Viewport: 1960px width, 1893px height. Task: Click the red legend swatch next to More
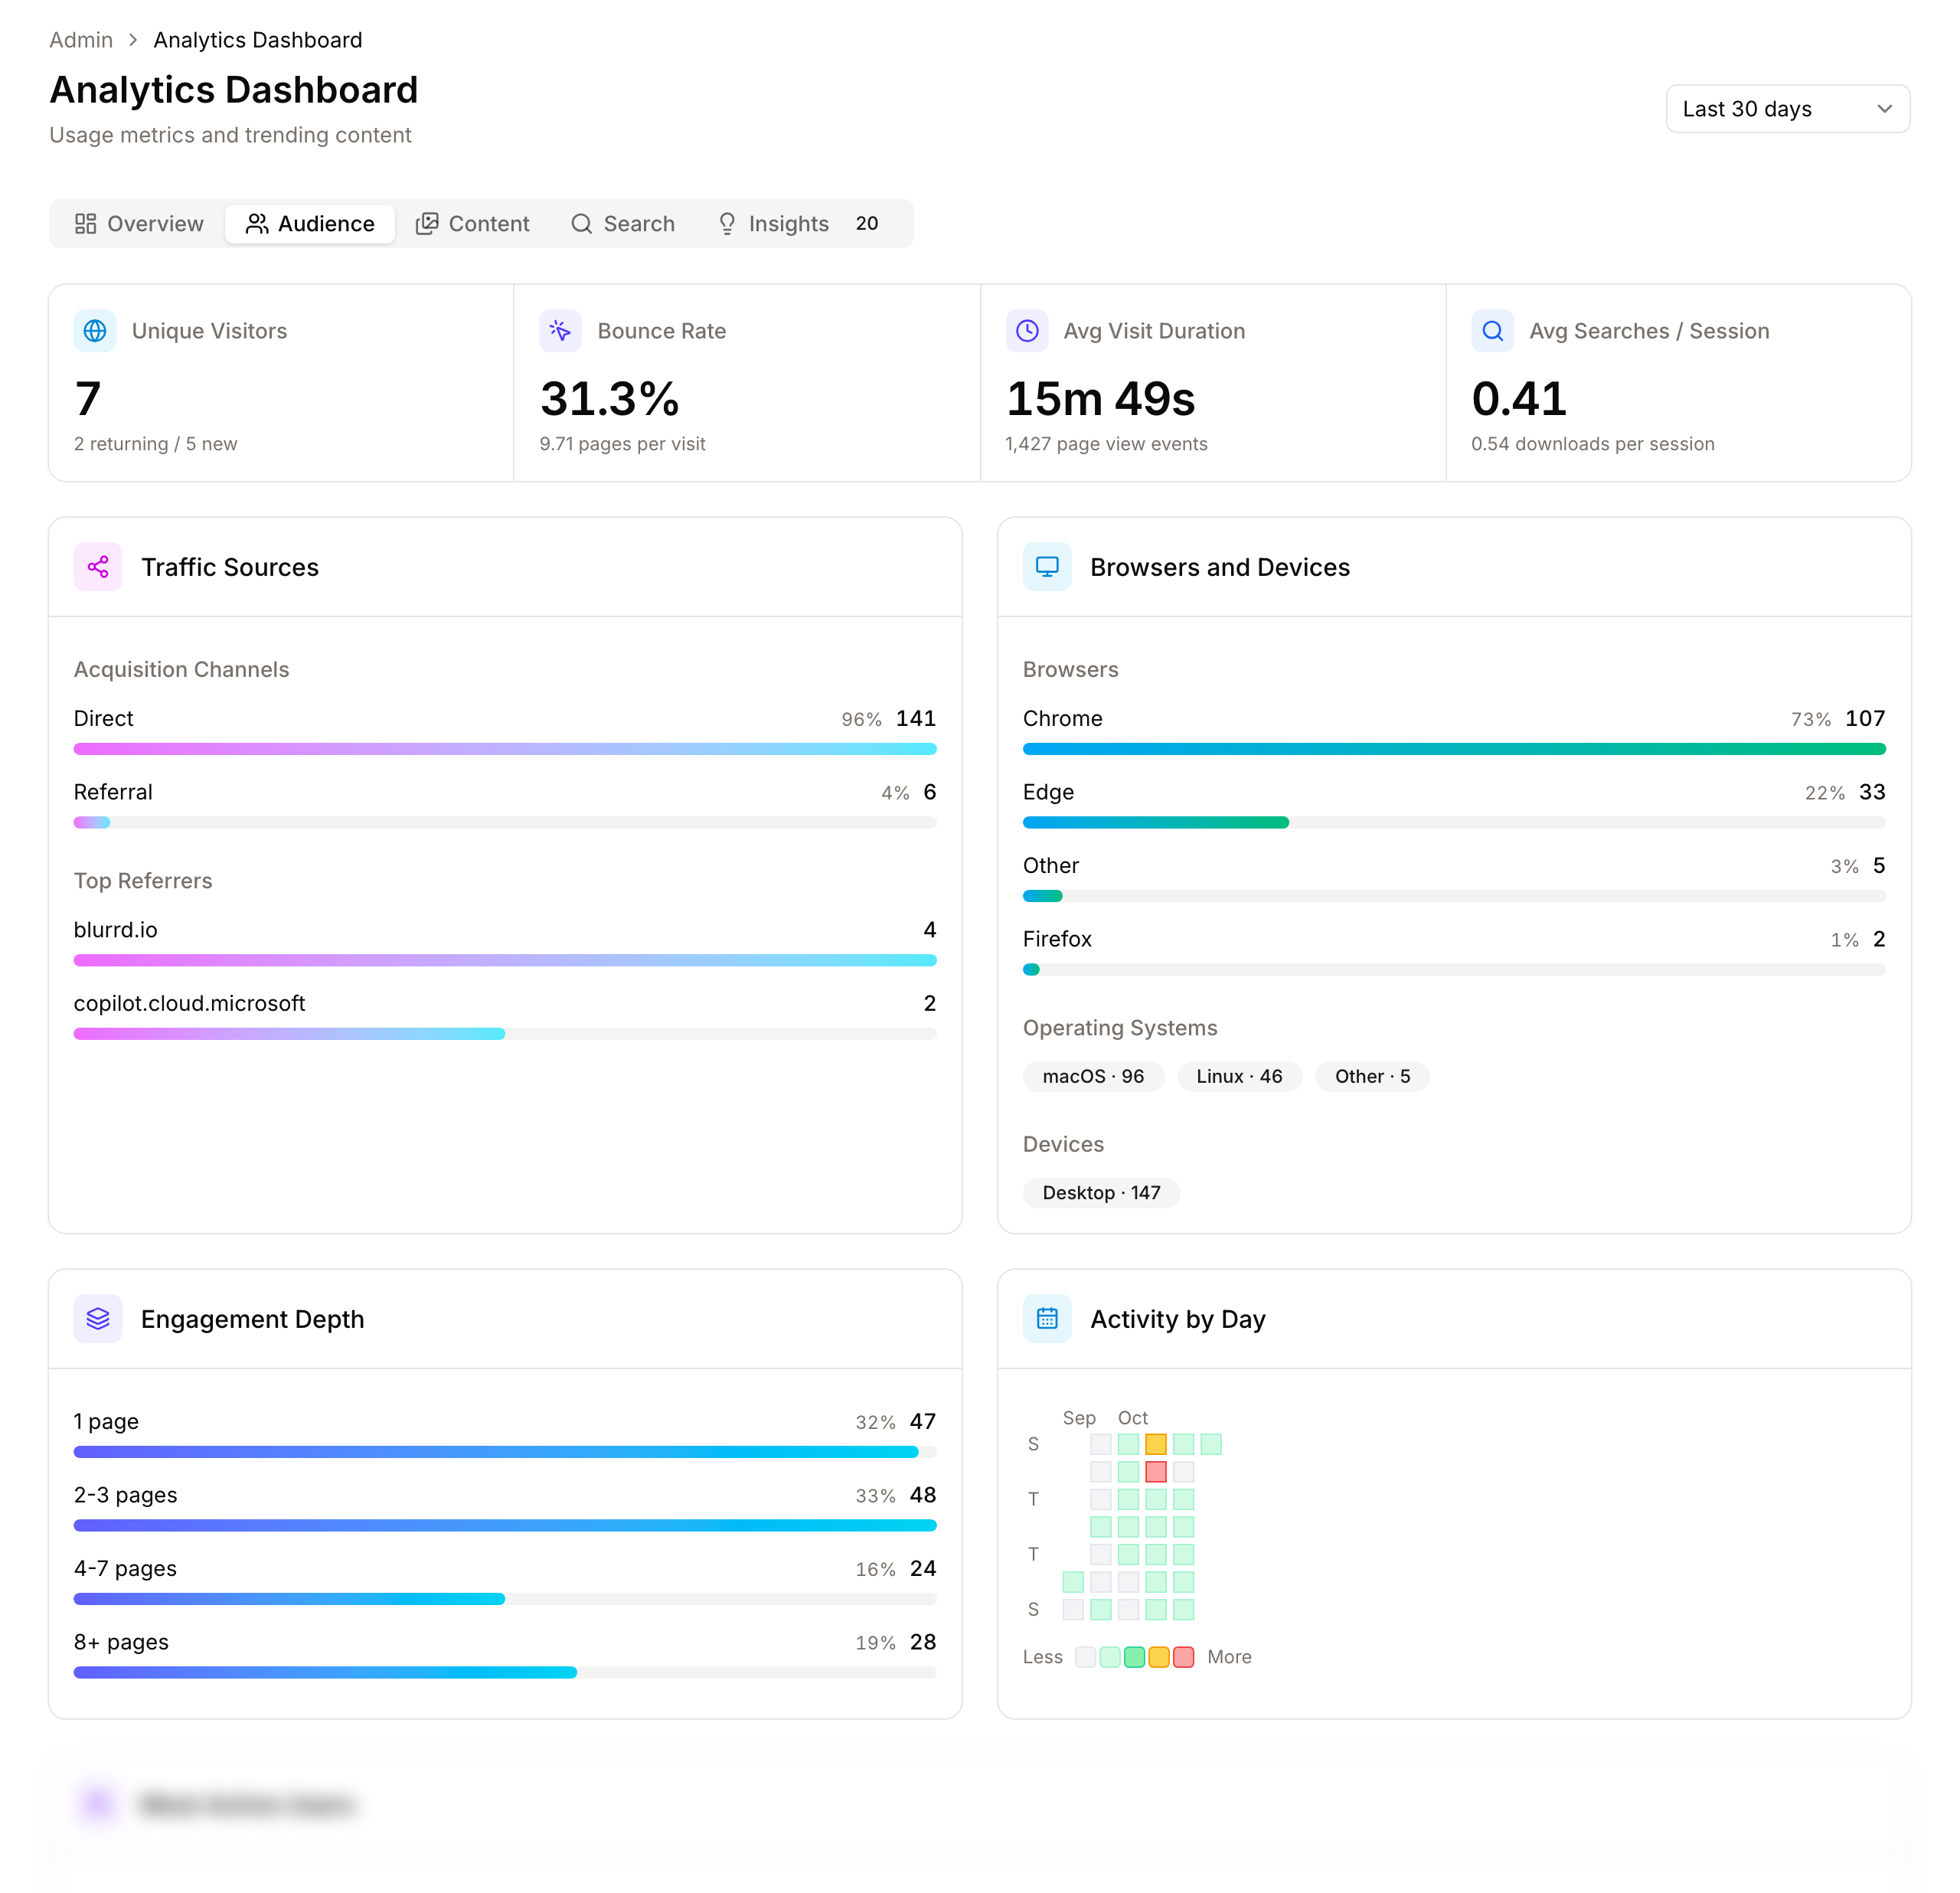(x=1183, y=1657)
